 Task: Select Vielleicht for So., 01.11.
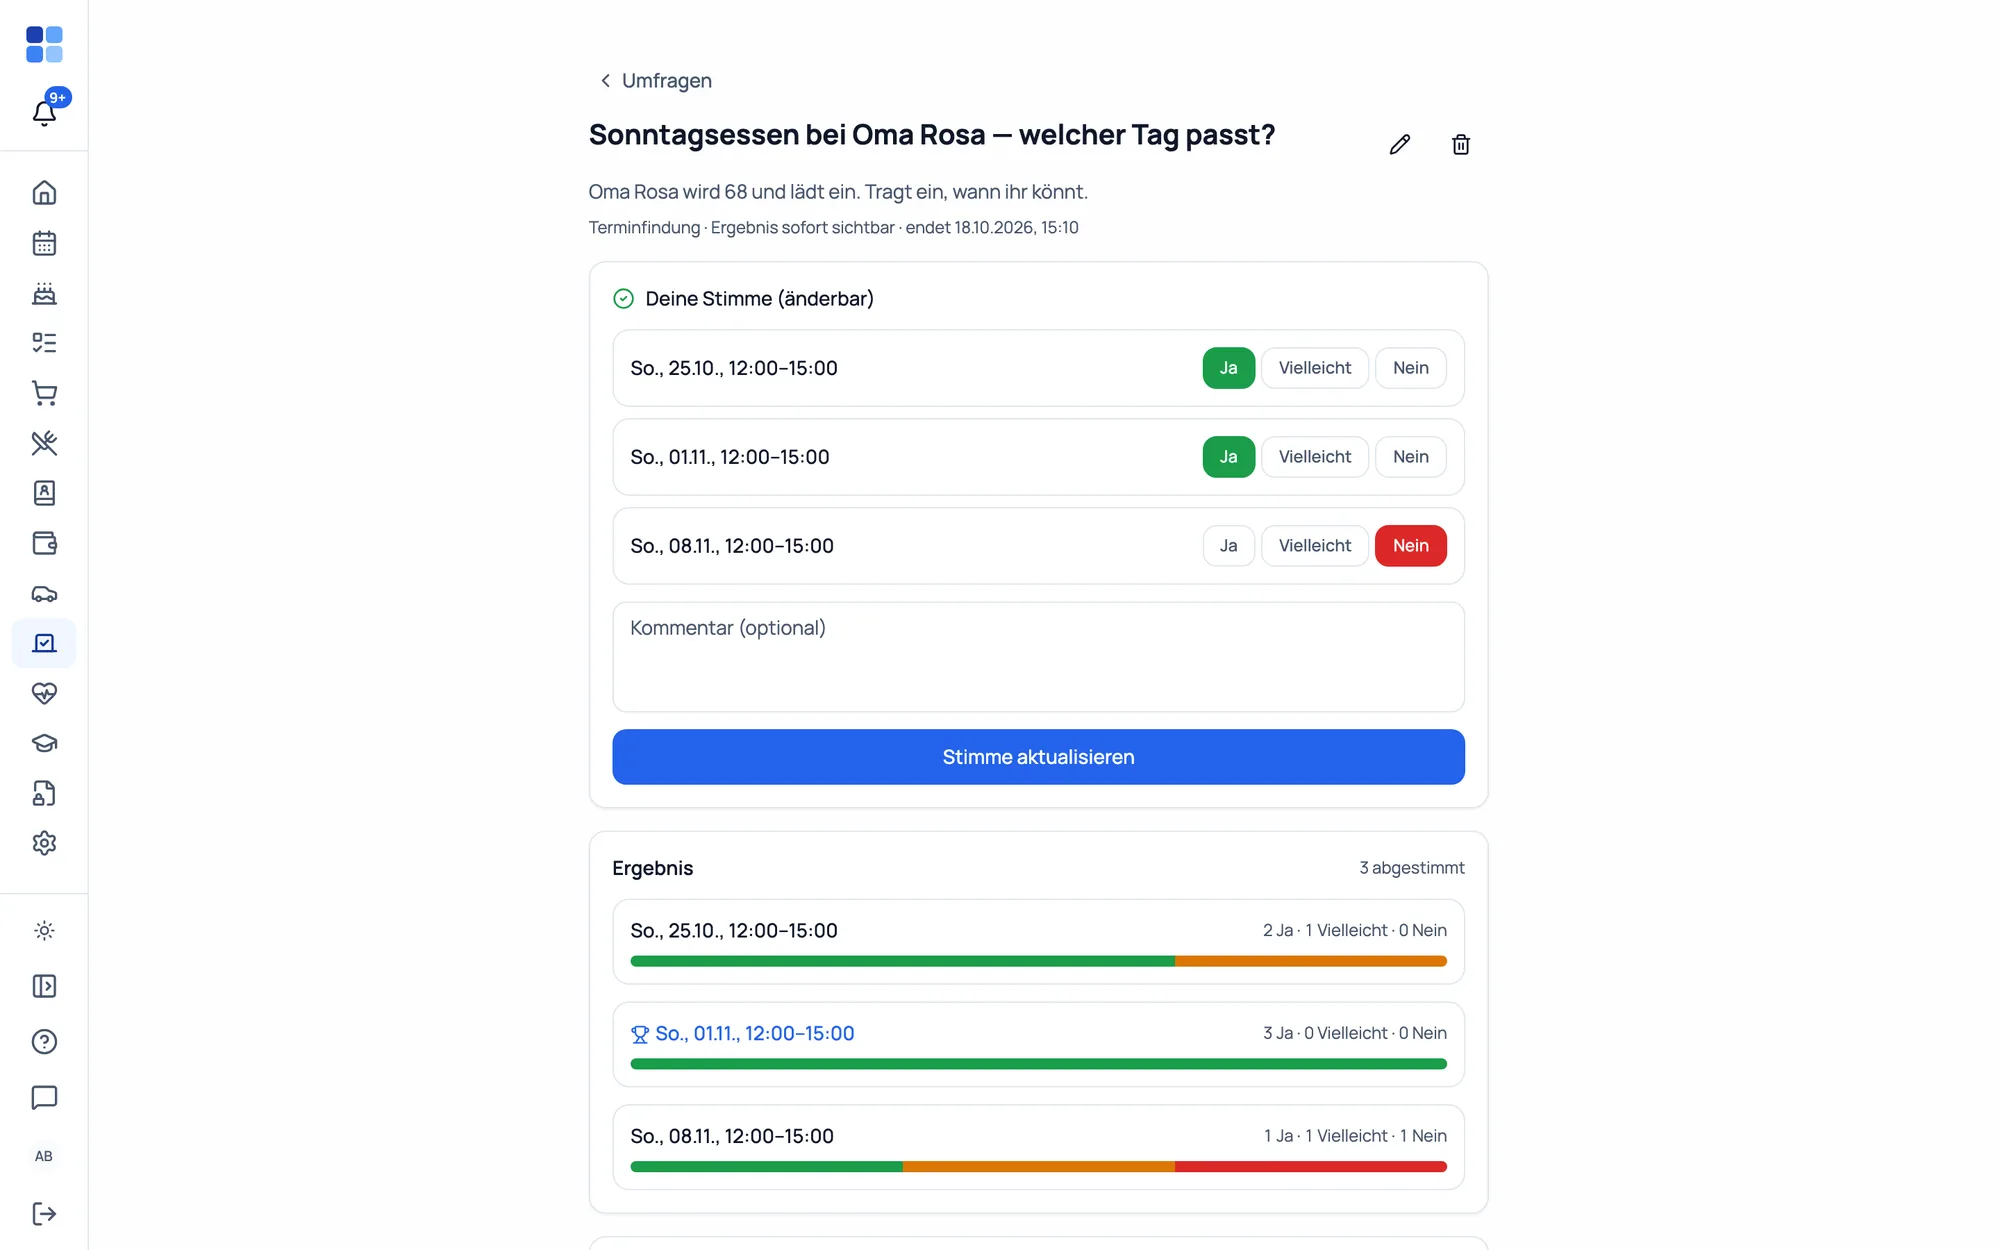tap(1314, 457)
